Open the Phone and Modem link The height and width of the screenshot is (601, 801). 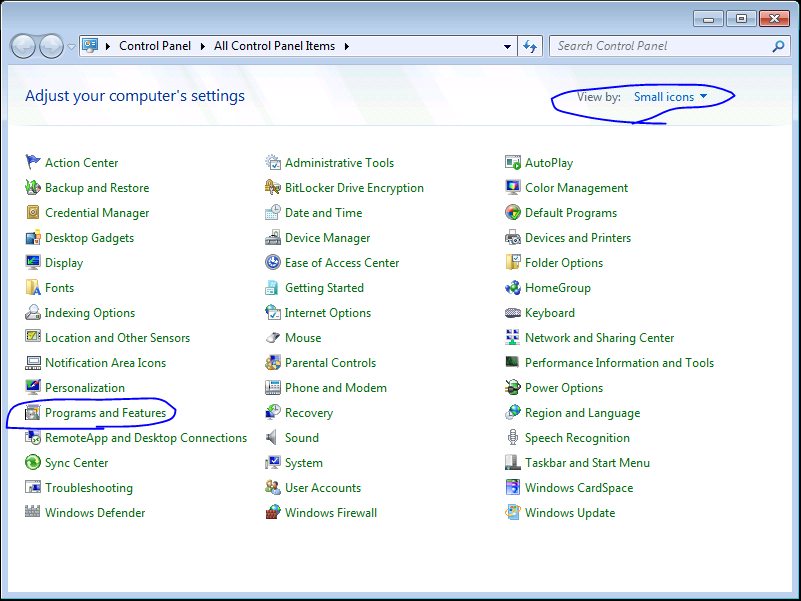coord(336,388)
